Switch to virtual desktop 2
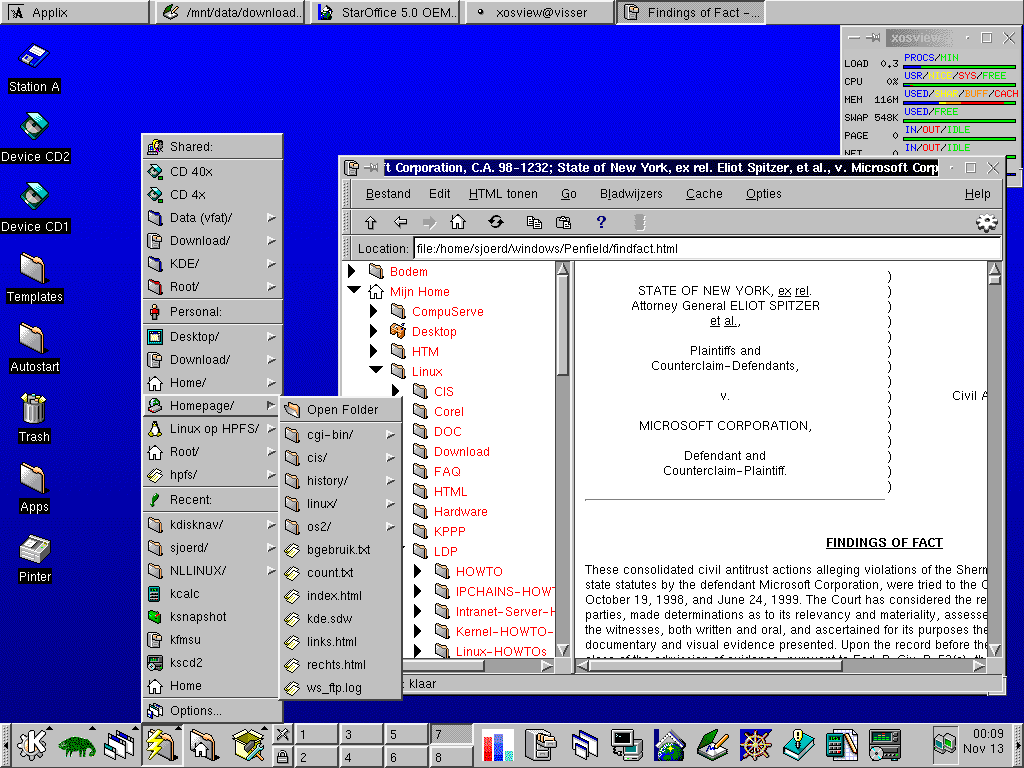1024x768 pixels. click(x=315, y=757)
